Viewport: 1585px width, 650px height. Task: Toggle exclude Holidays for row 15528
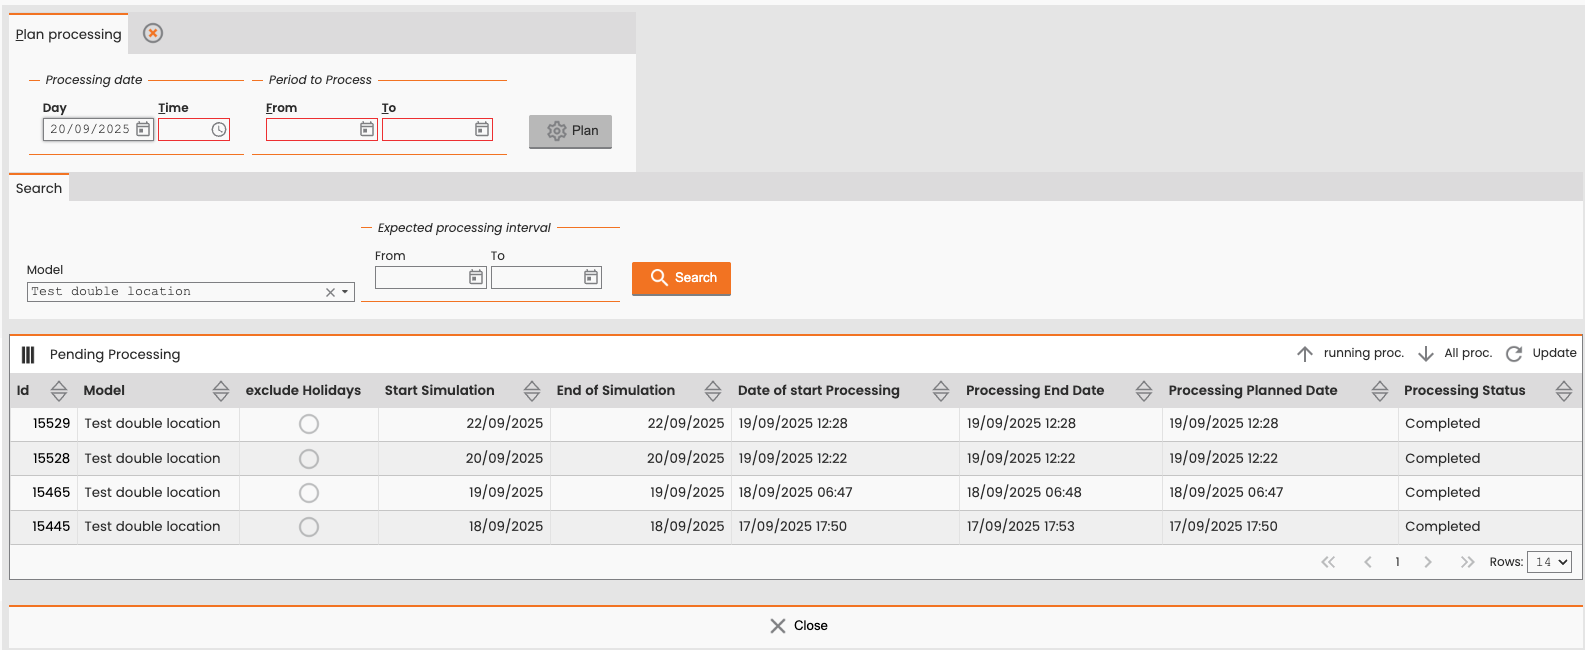309,459
